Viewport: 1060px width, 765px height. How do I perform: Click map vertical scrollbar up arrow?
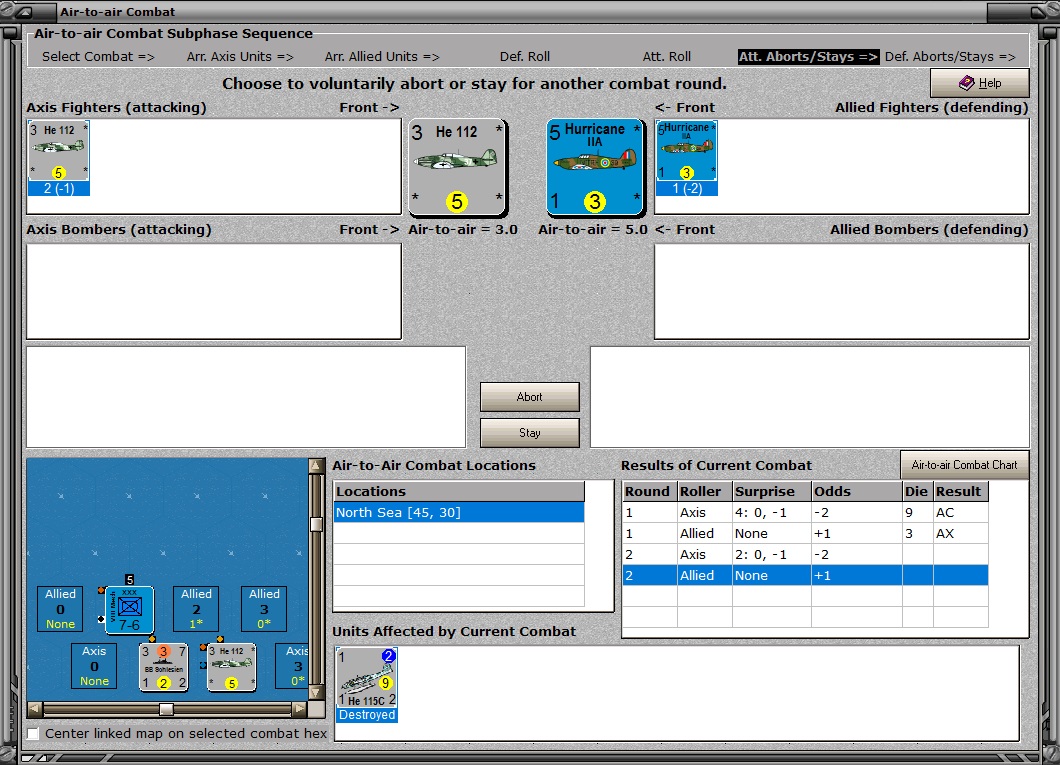tap(316, 466)
